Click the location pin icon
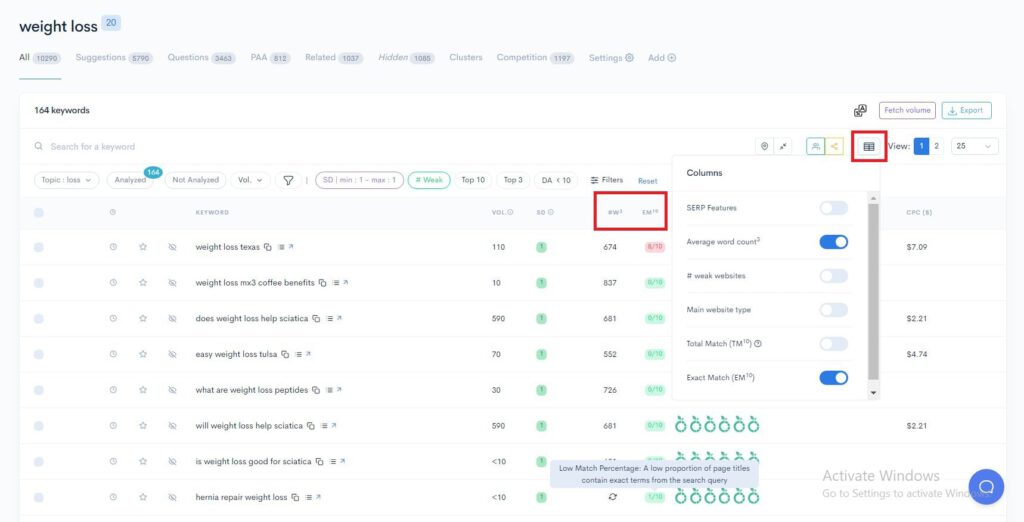The width and height of the screenshot is (1024, 522). coord(764,146)
